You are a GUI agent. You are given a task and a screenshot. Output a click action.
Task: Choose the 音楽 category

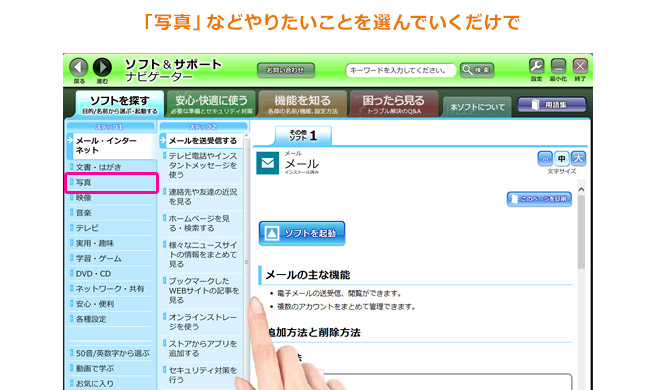[112, 213]
